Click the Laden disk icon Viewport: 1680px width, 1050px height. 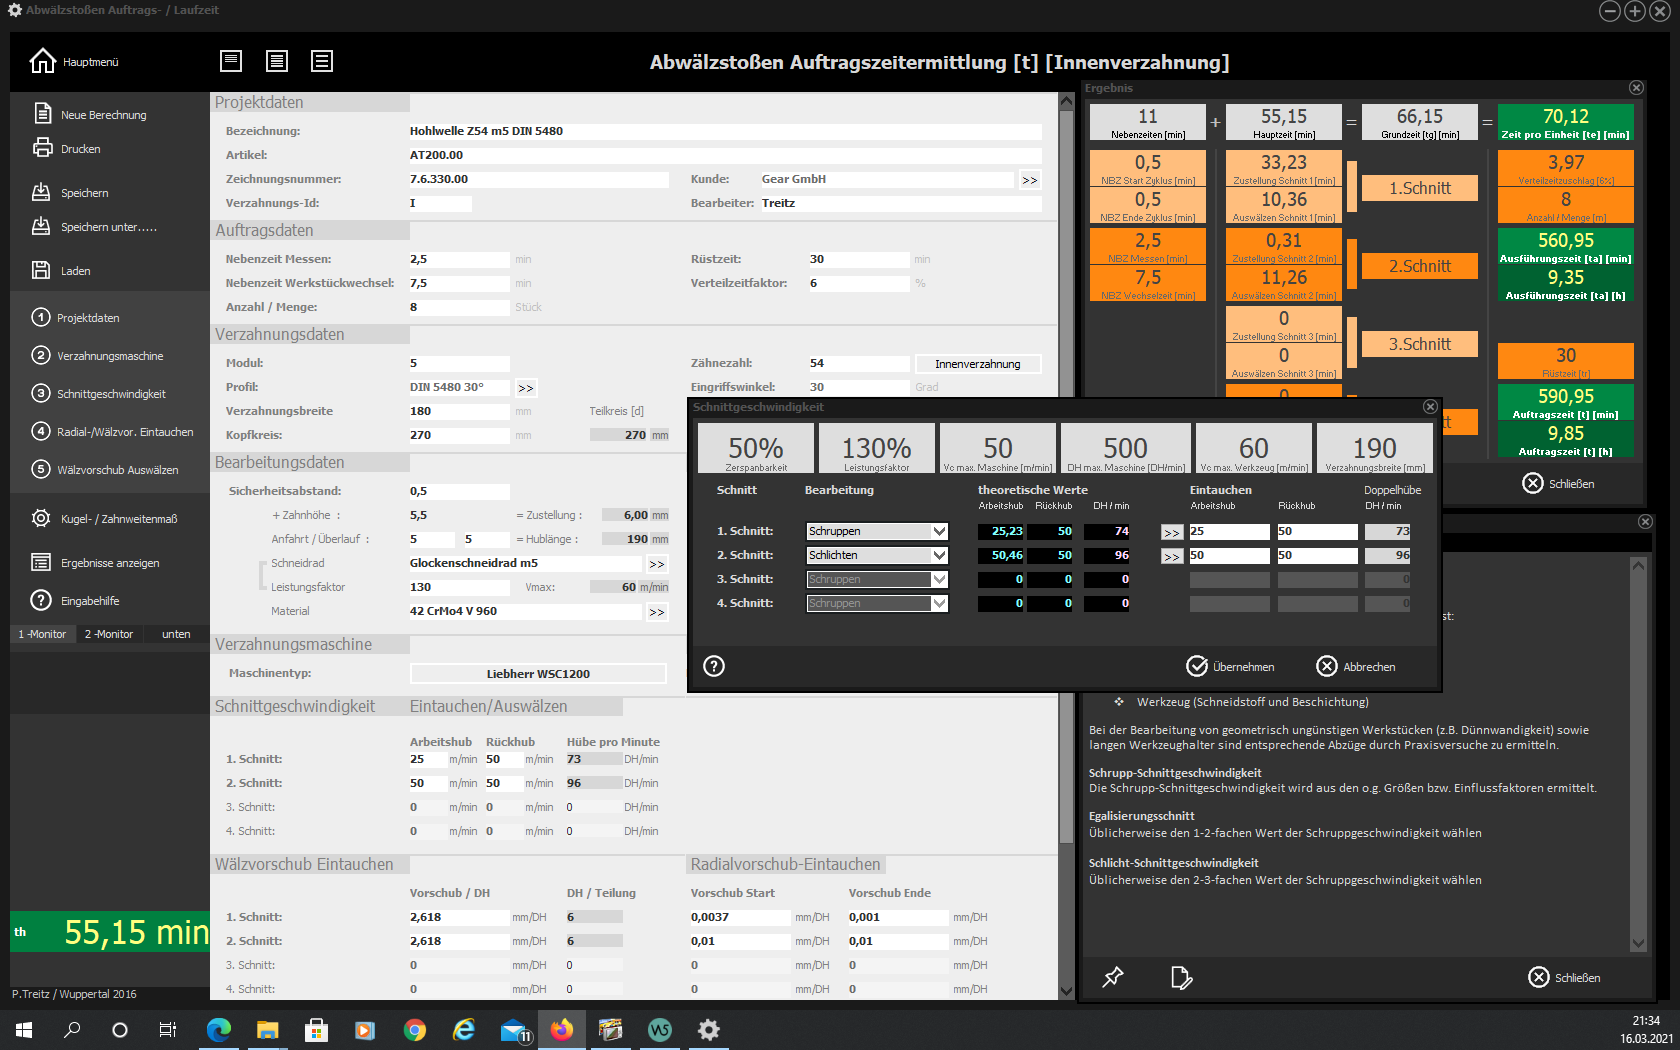pos(41,270)
